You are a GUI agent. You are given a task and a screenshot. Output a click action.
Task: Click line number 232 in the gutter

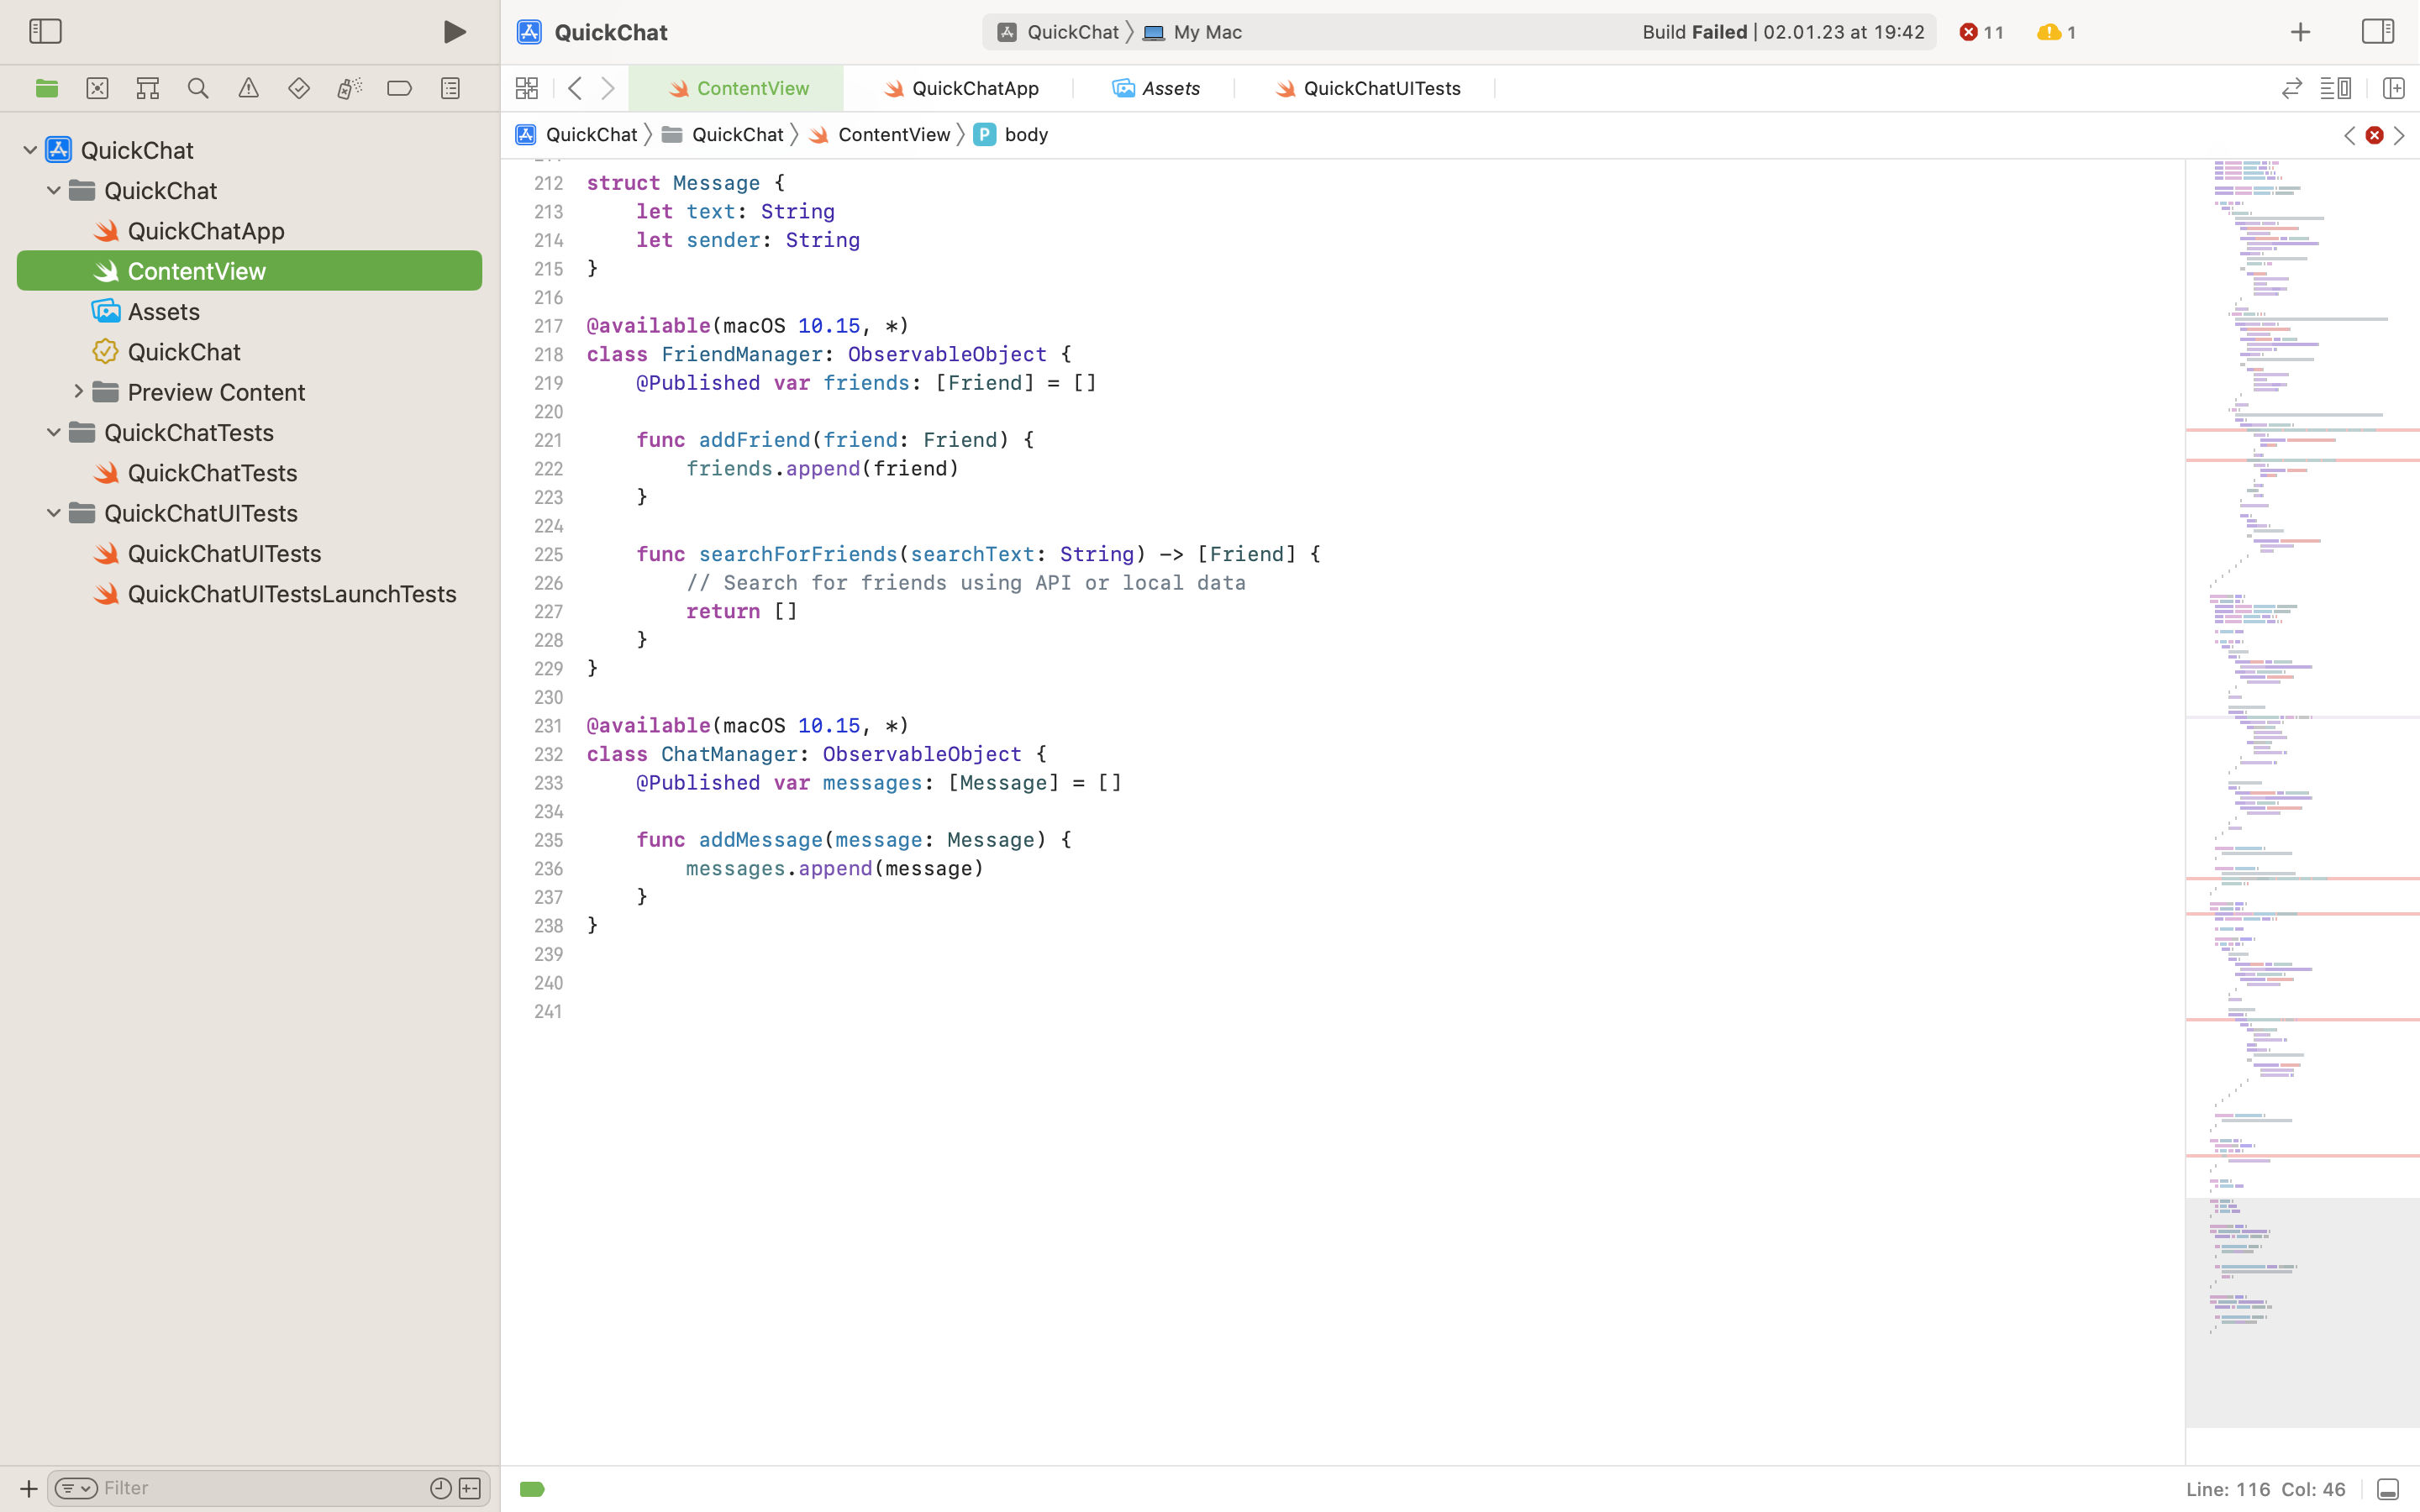548,754
